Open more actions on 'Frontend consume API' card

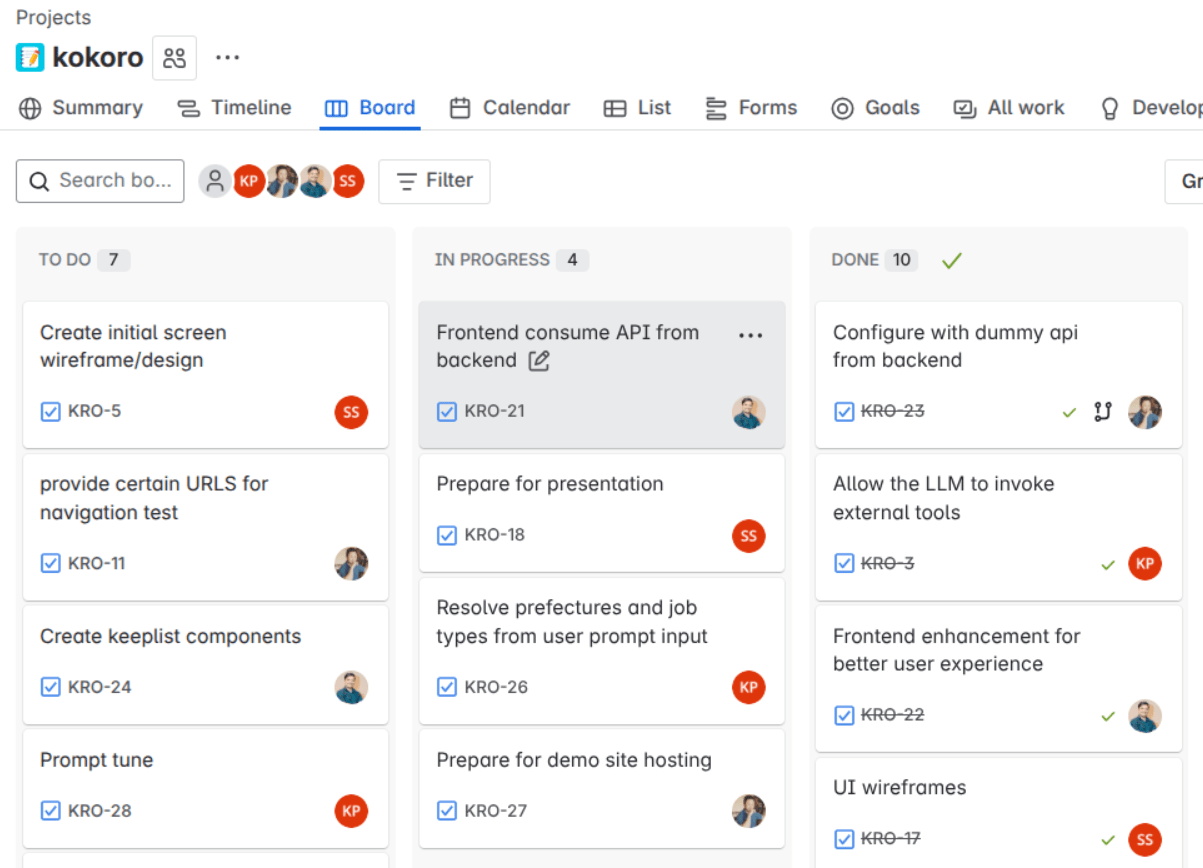(750, 336)
